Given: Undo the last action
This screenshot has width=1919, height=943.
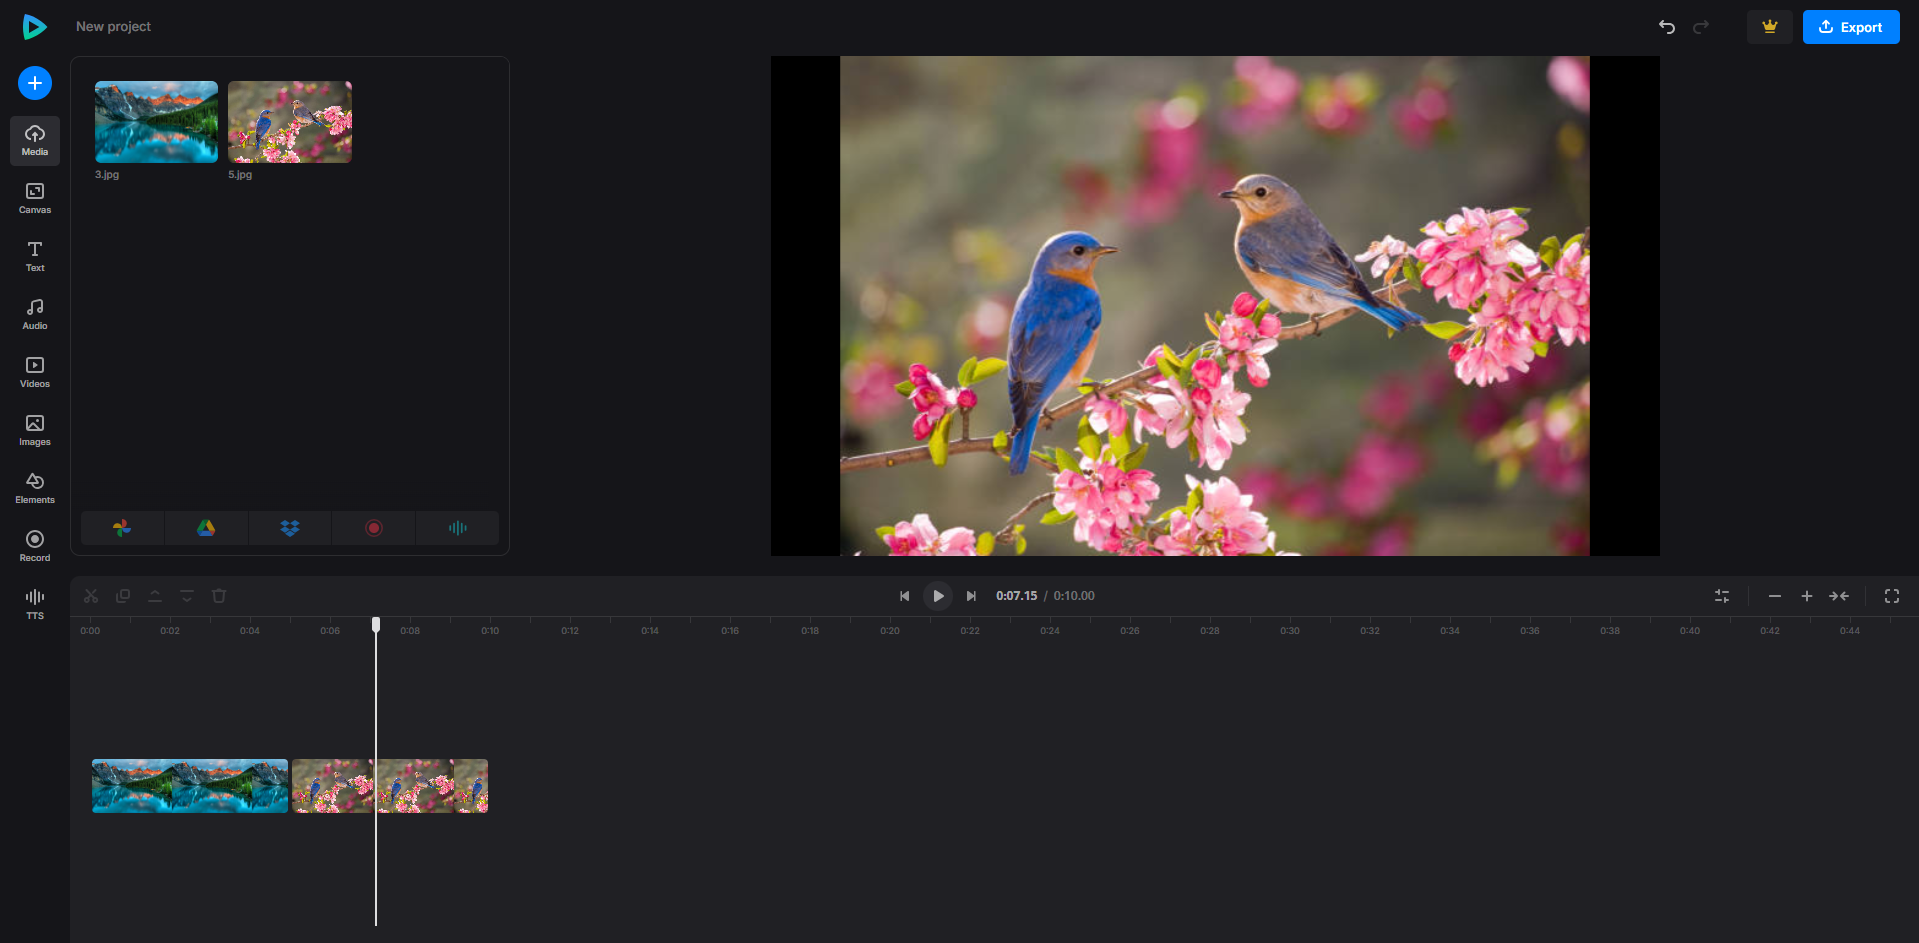Looking at the screenshot, I should (1666, 27).
